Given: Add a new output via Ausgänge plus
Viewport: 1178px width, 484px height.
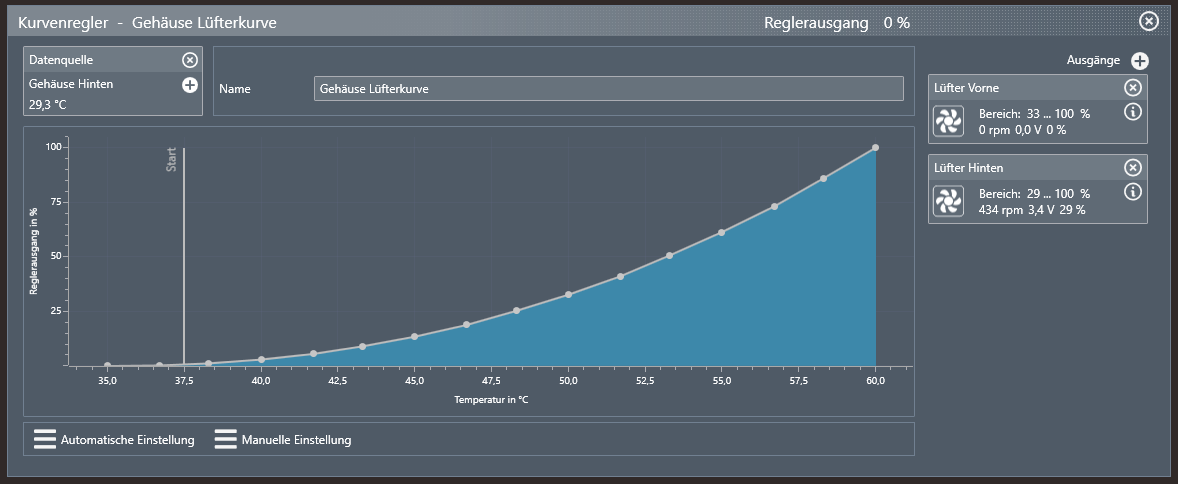Looking at the screenshot, I should tap(1140, 61).
